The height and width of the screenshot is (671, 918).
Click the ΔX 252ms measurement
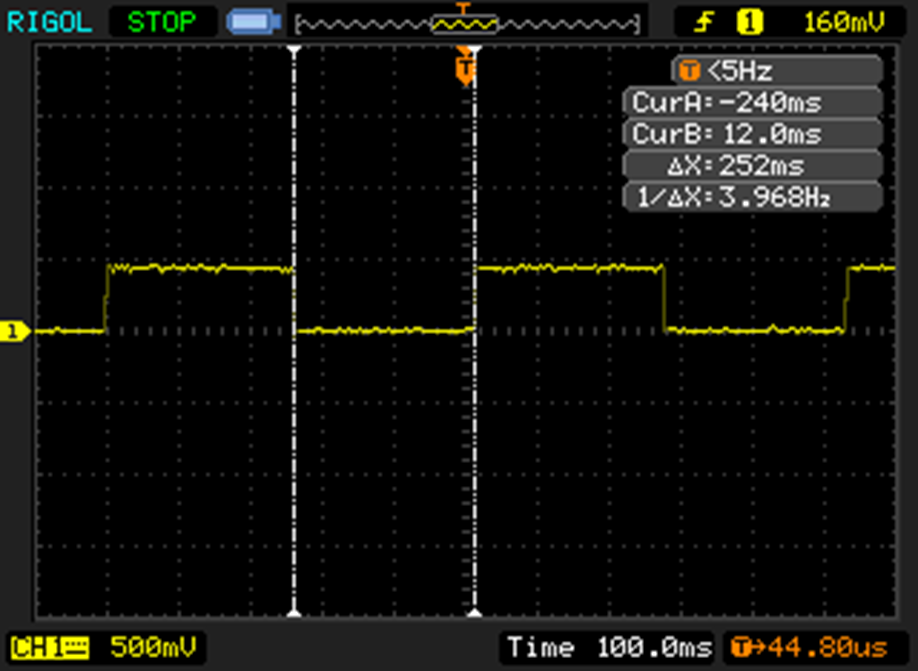coord(750,166)
